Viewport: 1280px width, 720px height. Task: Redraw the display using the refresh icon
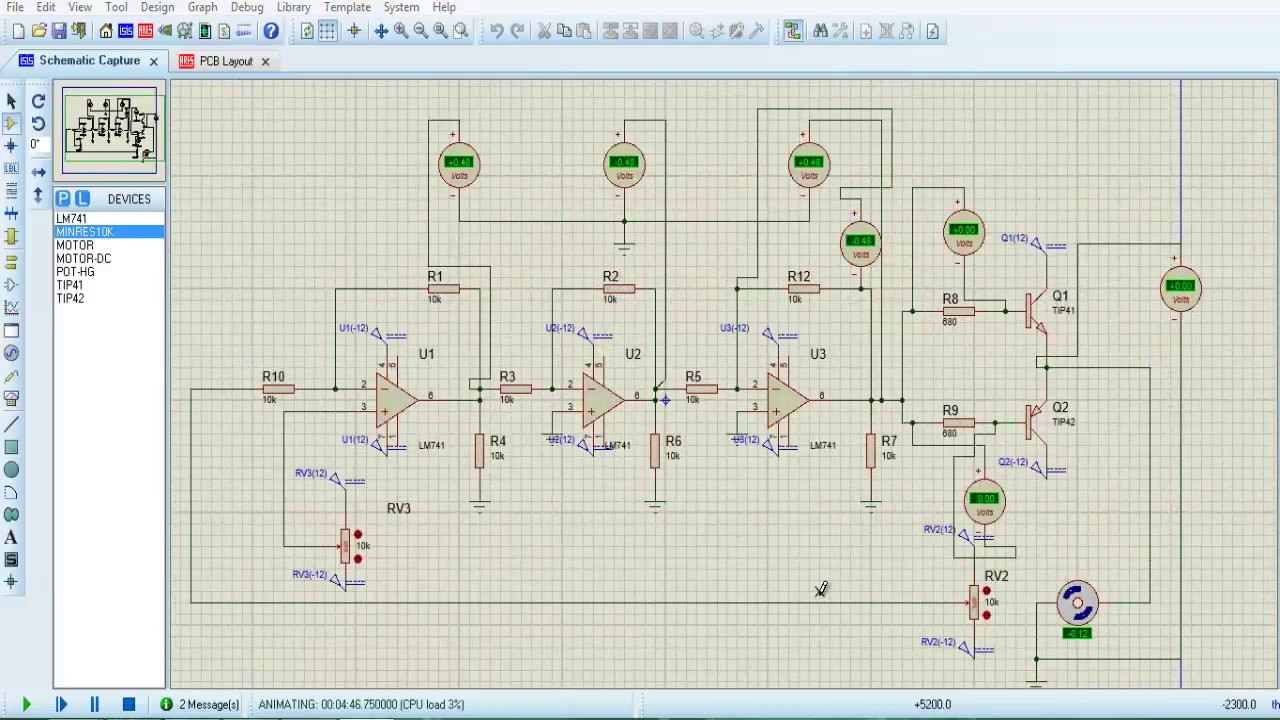pos(307,31)
